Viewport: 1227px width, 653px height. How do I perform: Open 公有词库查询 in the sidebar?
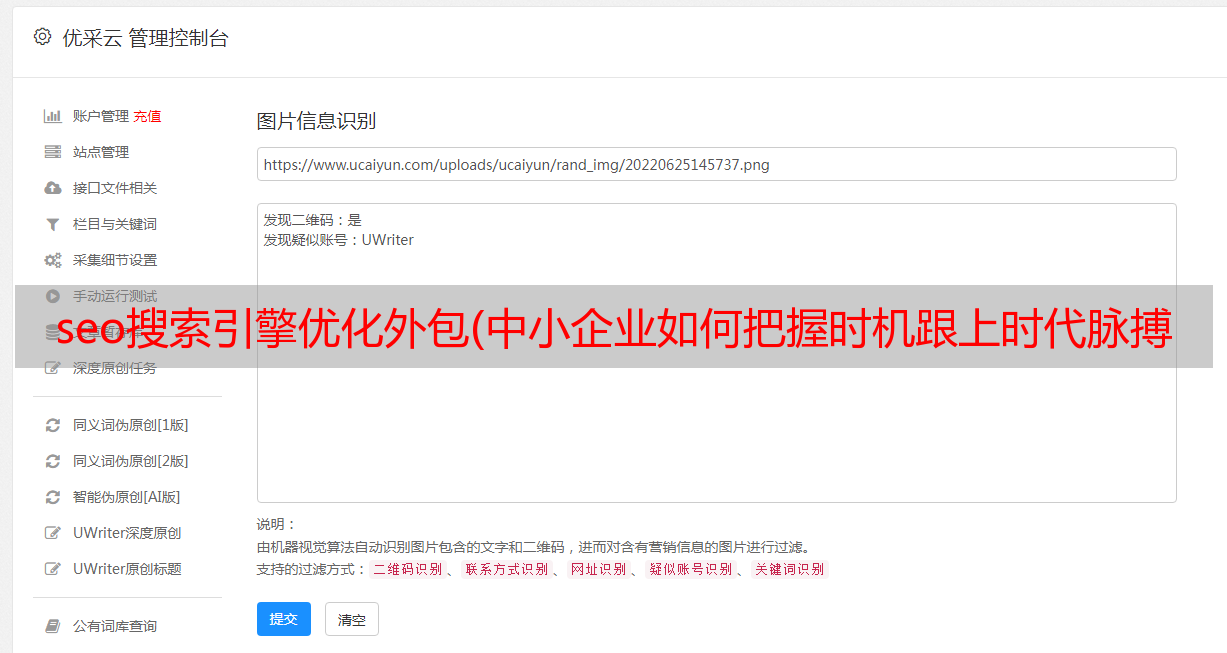115,626
